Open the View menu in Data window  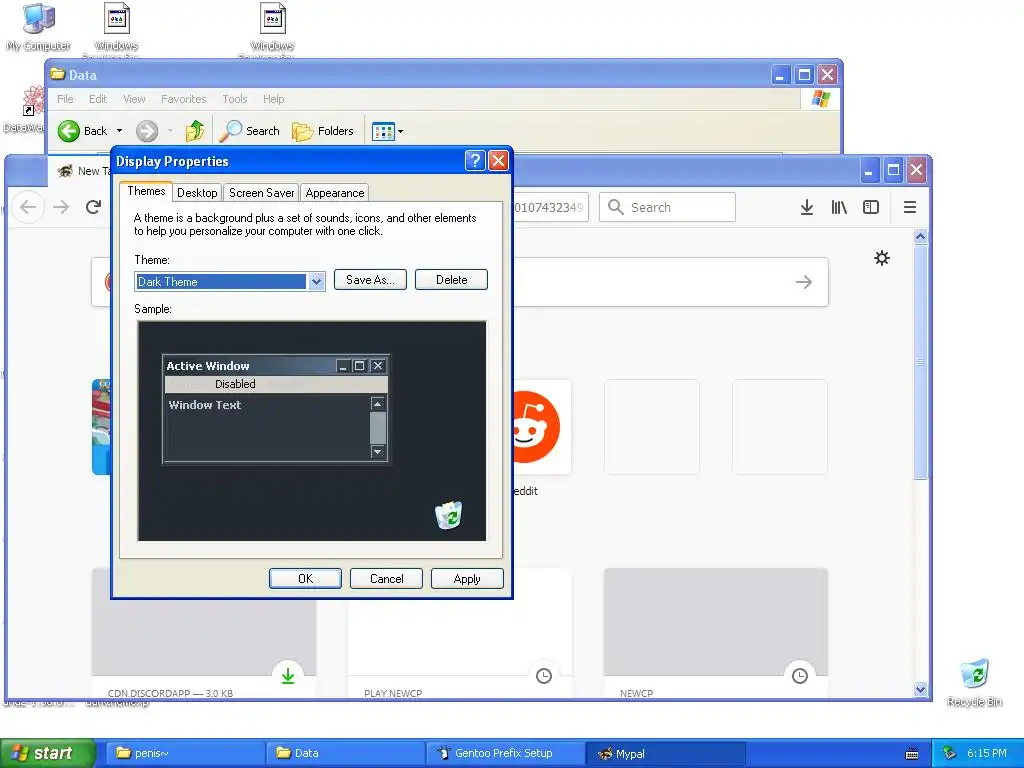[x=134, y=99]
